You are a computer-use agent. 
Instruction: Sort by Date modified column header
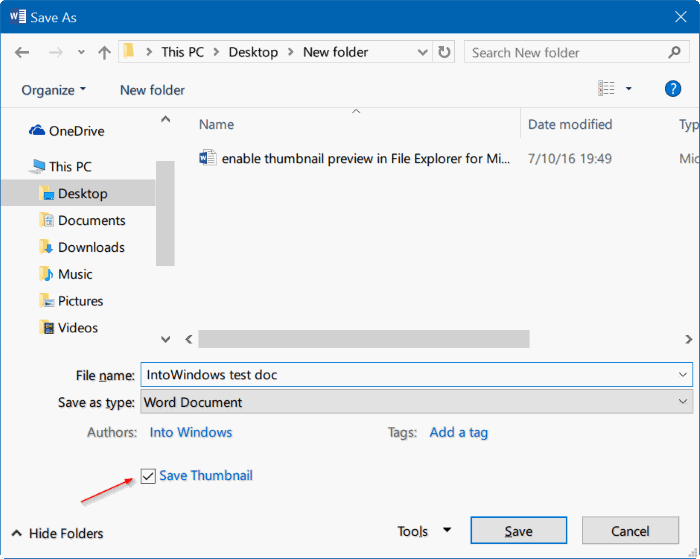(x=570, y=125)
